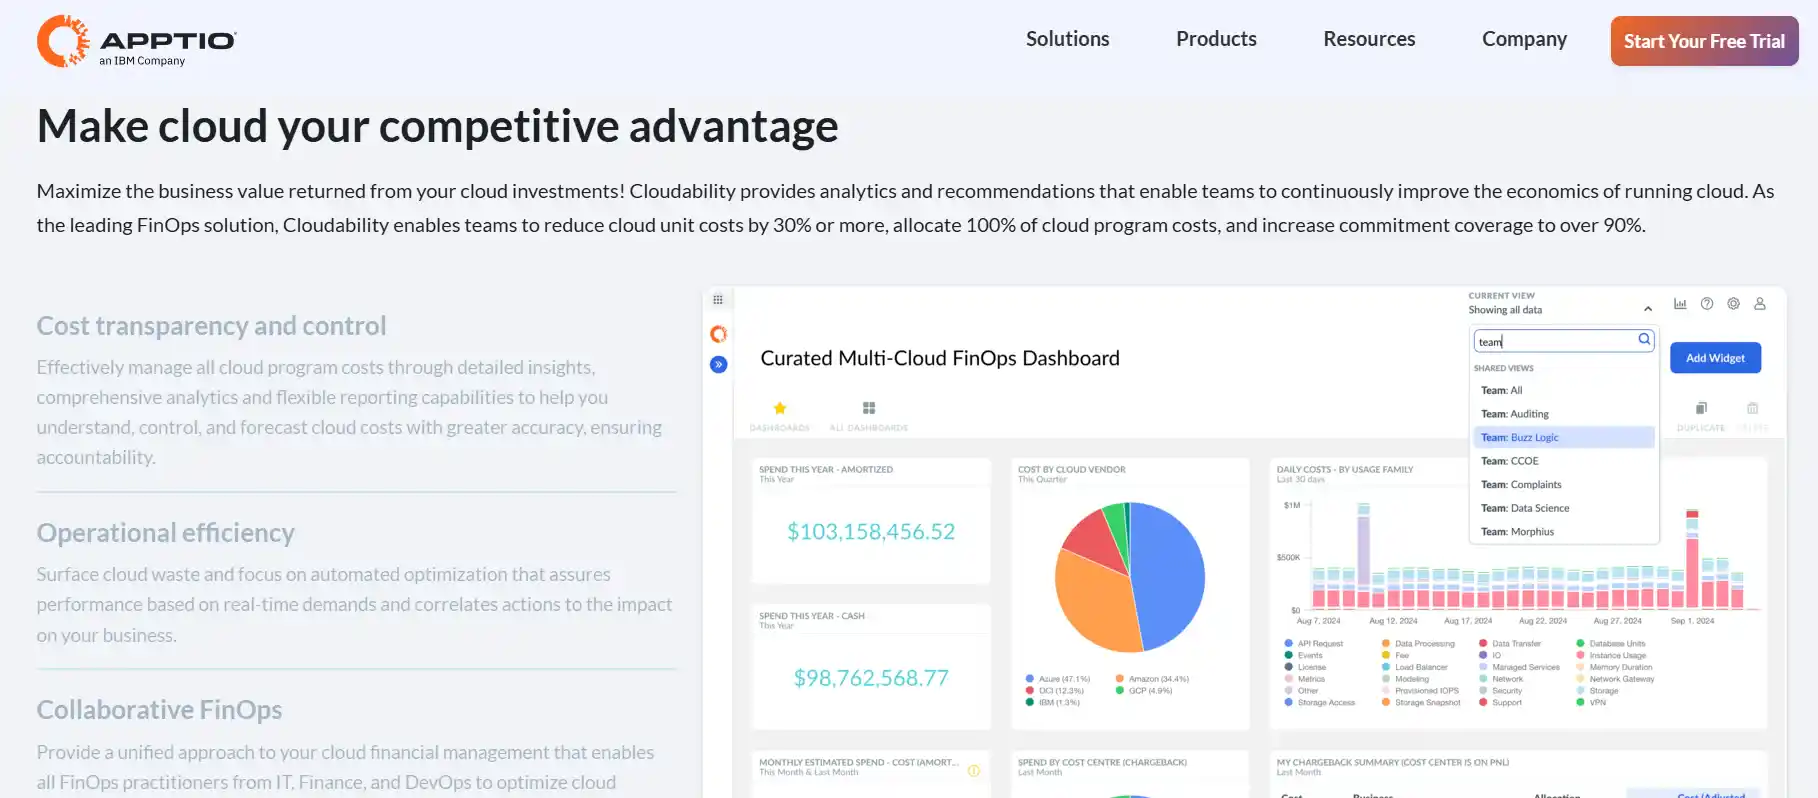The image size is (1818, 798).
Task: Open the Solutions menu
Action: (x=1067, y=39)
